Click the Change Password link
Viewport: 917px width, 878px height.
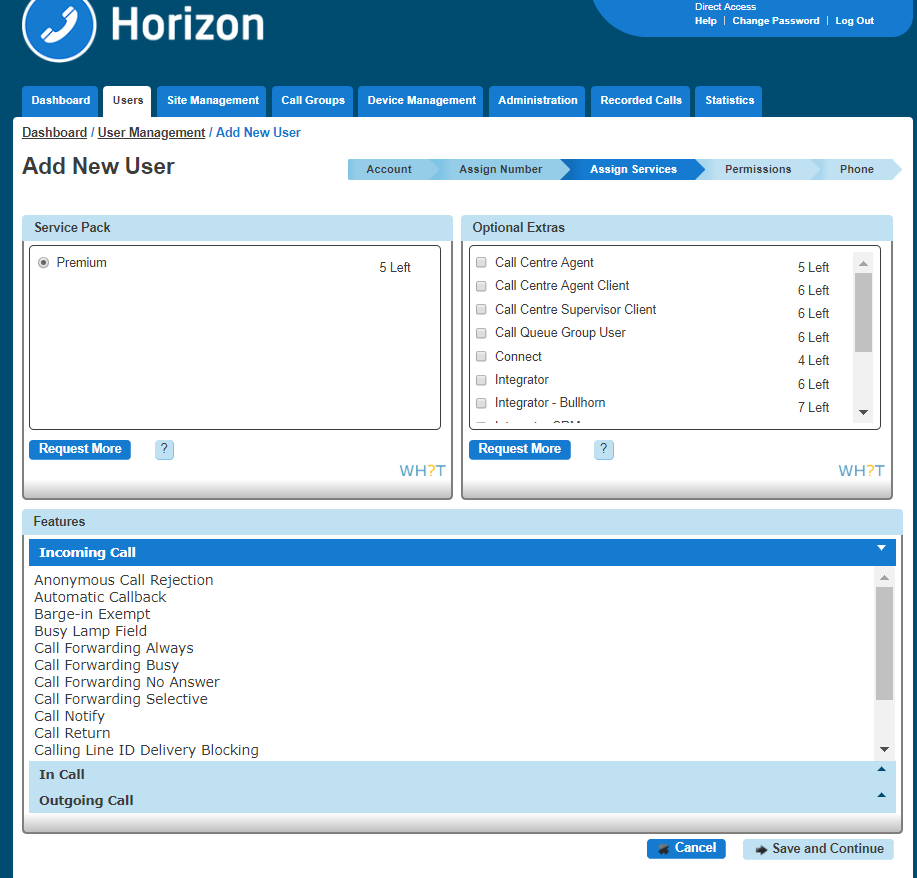click(775, 21)
